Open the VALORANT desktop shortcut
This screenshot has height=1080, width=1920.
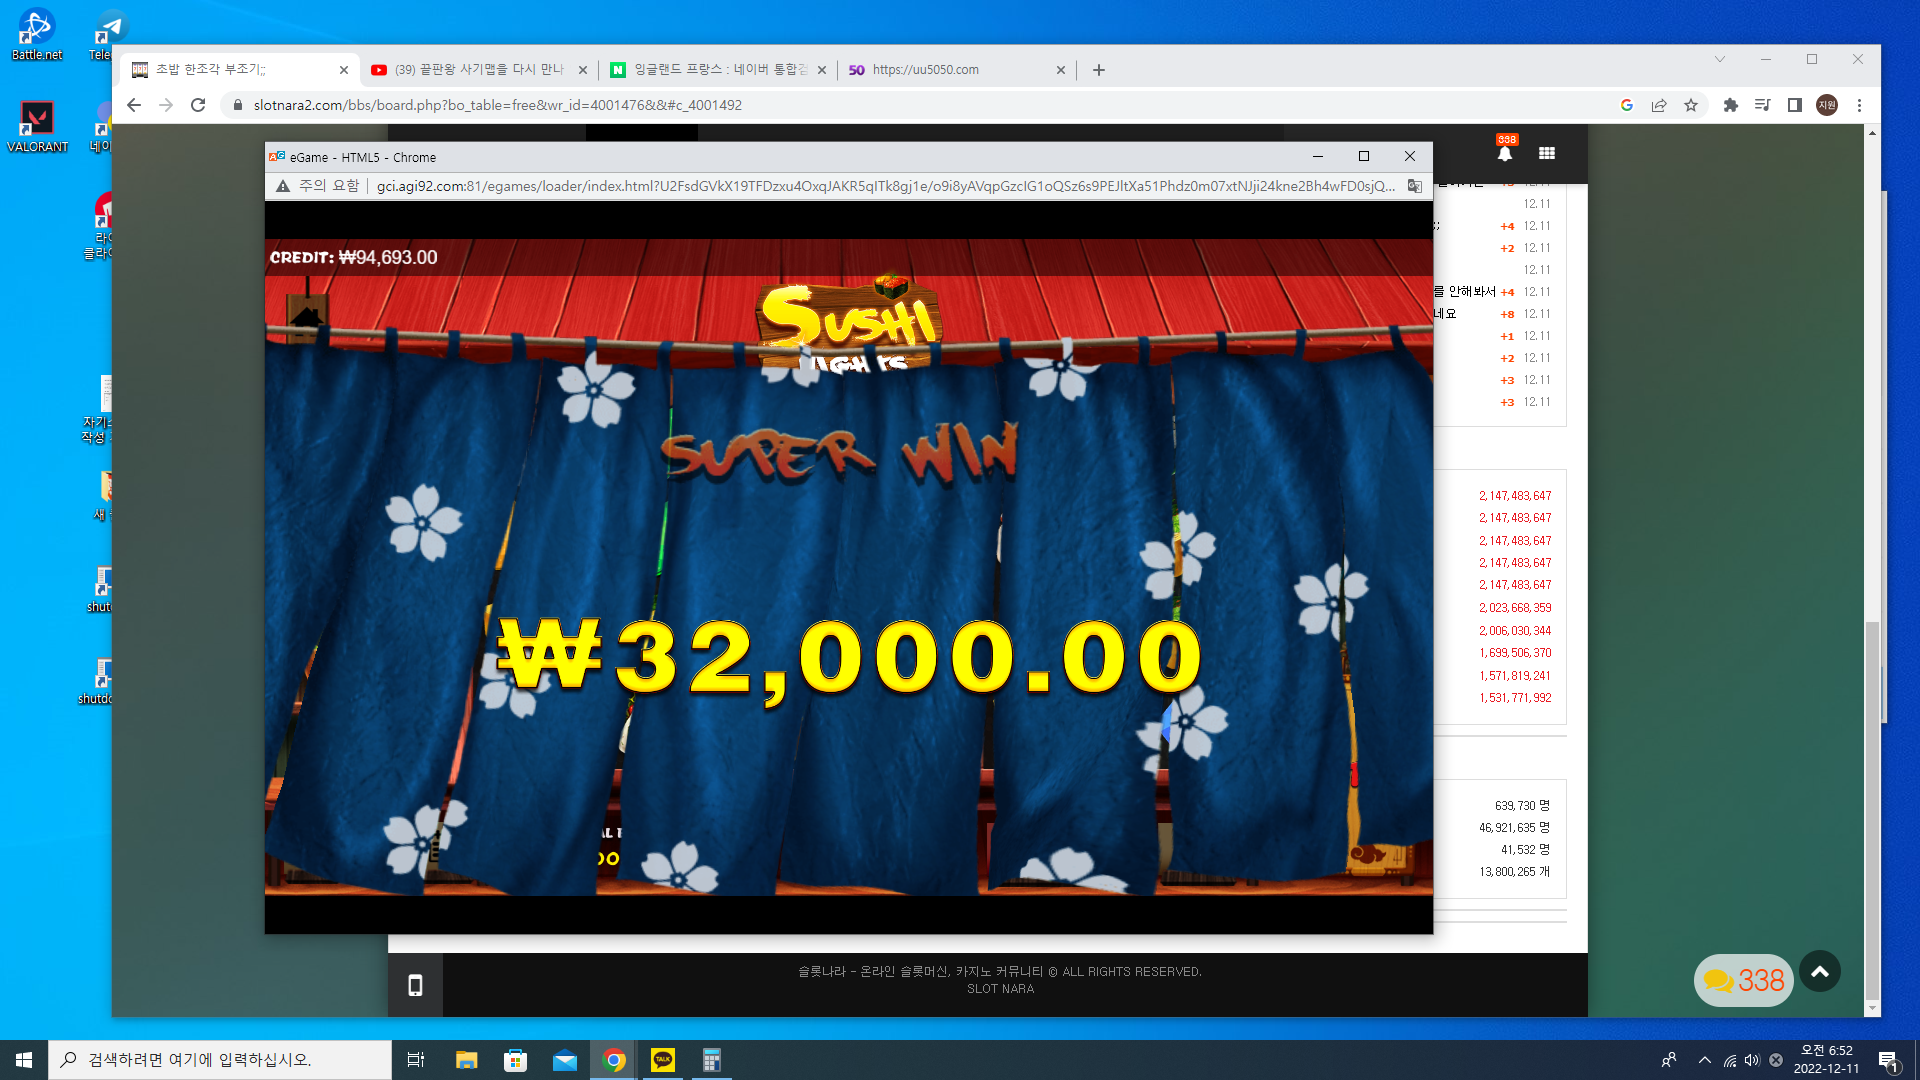tap(37, 126)
